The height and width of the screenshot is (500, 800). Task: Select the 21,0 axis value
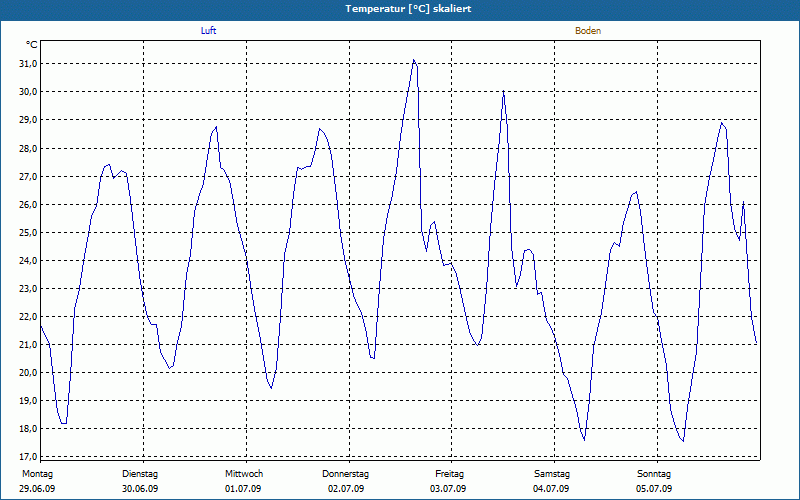[x=28, y=345]
